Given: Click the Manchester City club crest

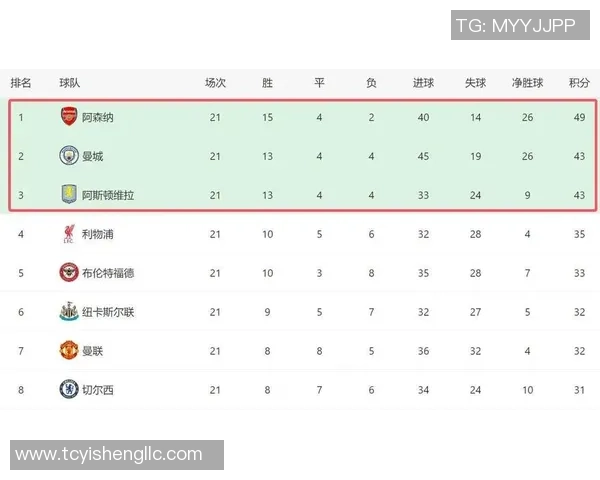Looking at the screenshot, I should click(68, 156).
